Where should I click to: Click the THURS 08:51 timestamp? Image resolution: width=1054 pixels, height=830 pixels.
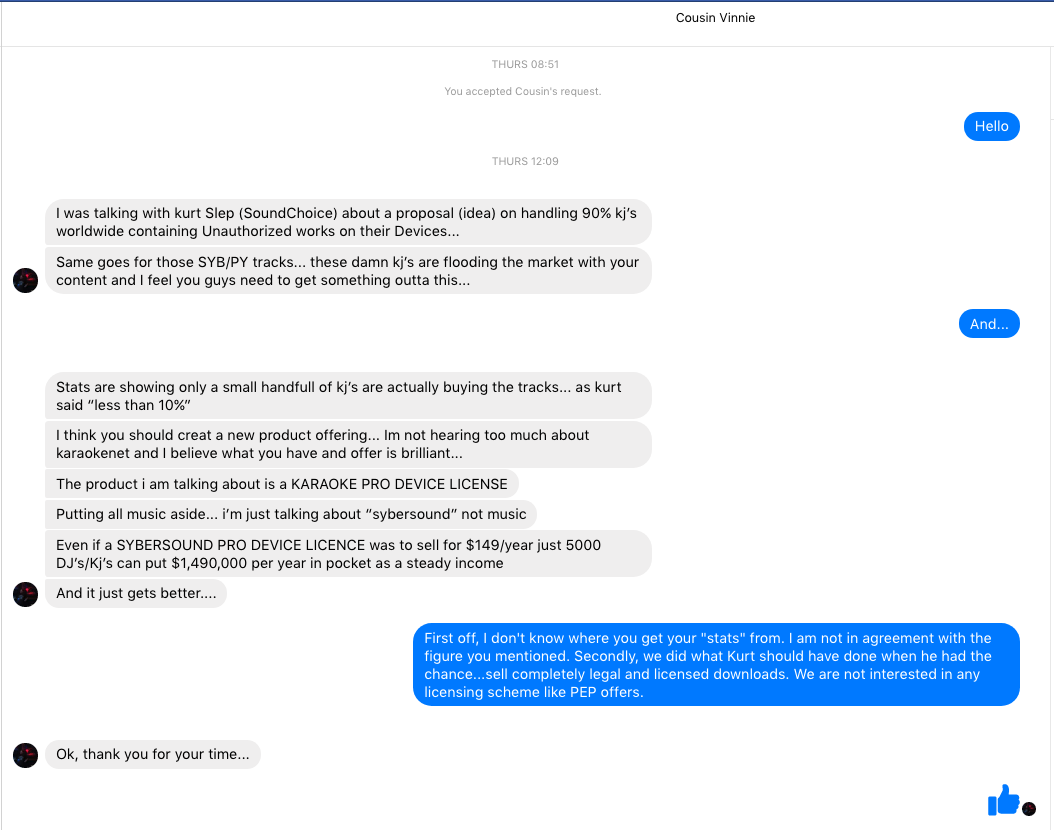[x=525, y=64]
